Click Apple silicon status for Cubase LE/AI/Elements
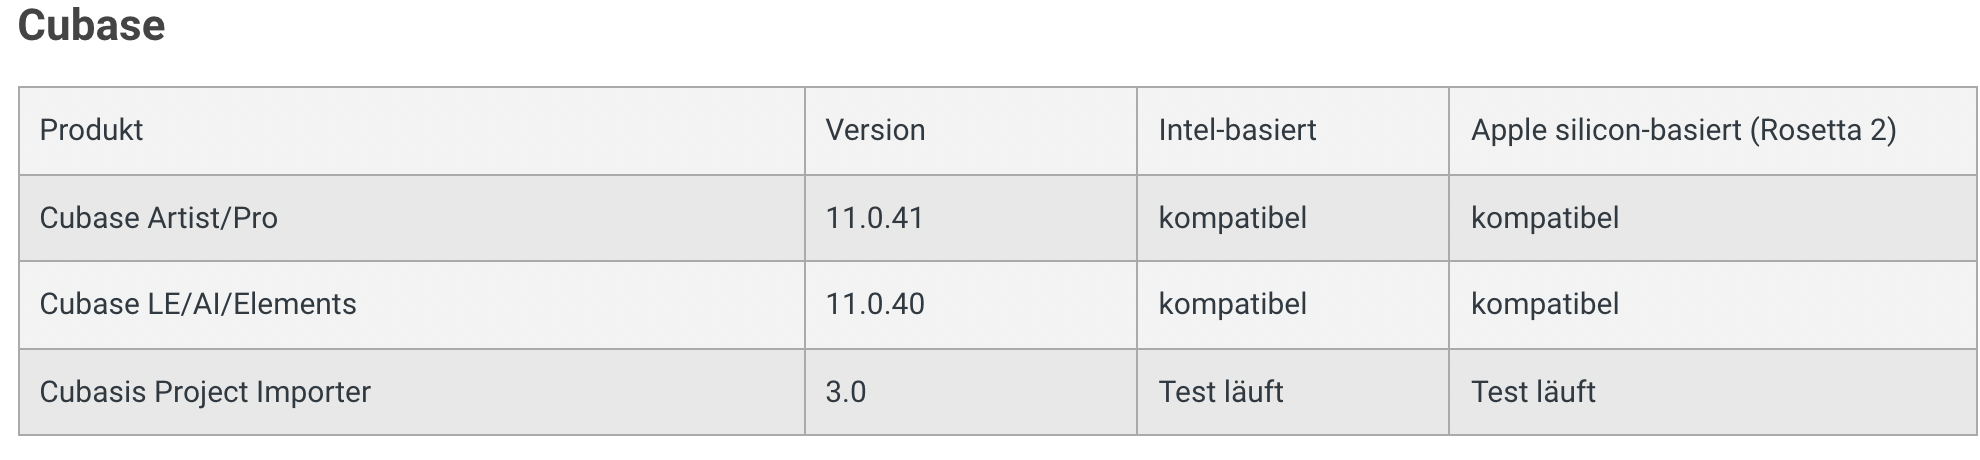The width and height of the screenshot is (1980, 460). 1544,304
